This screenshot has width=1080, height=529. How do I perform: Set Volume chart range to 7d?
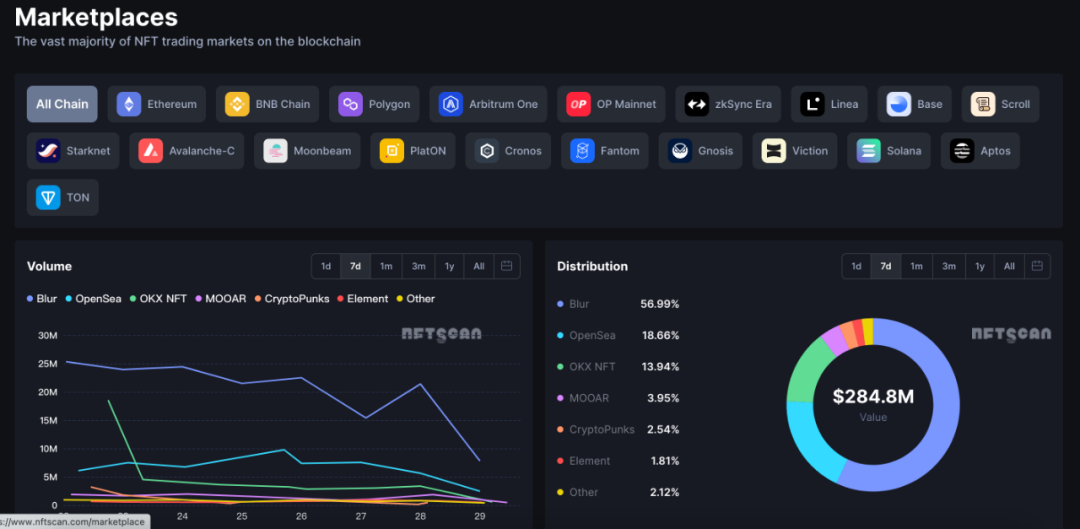click(x=355, y=266)
